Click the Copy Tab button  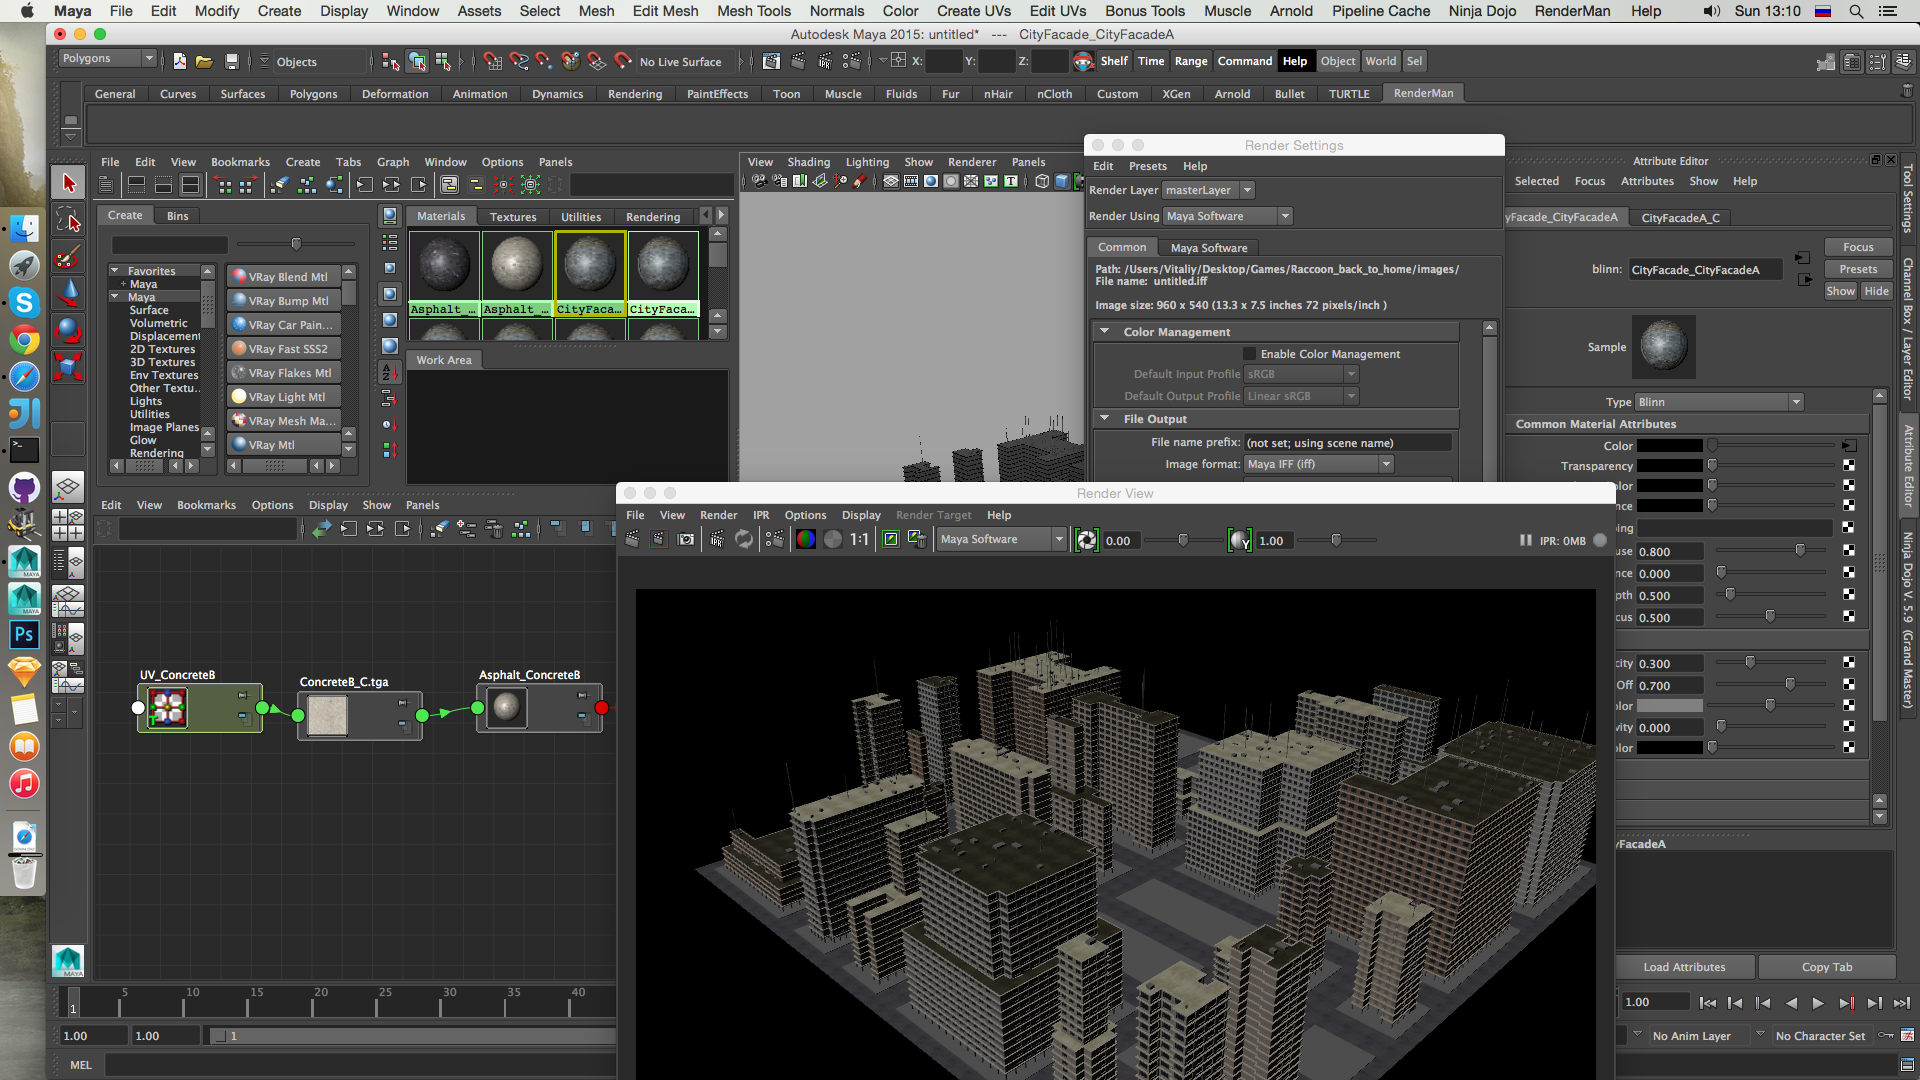pos(1827,967)
